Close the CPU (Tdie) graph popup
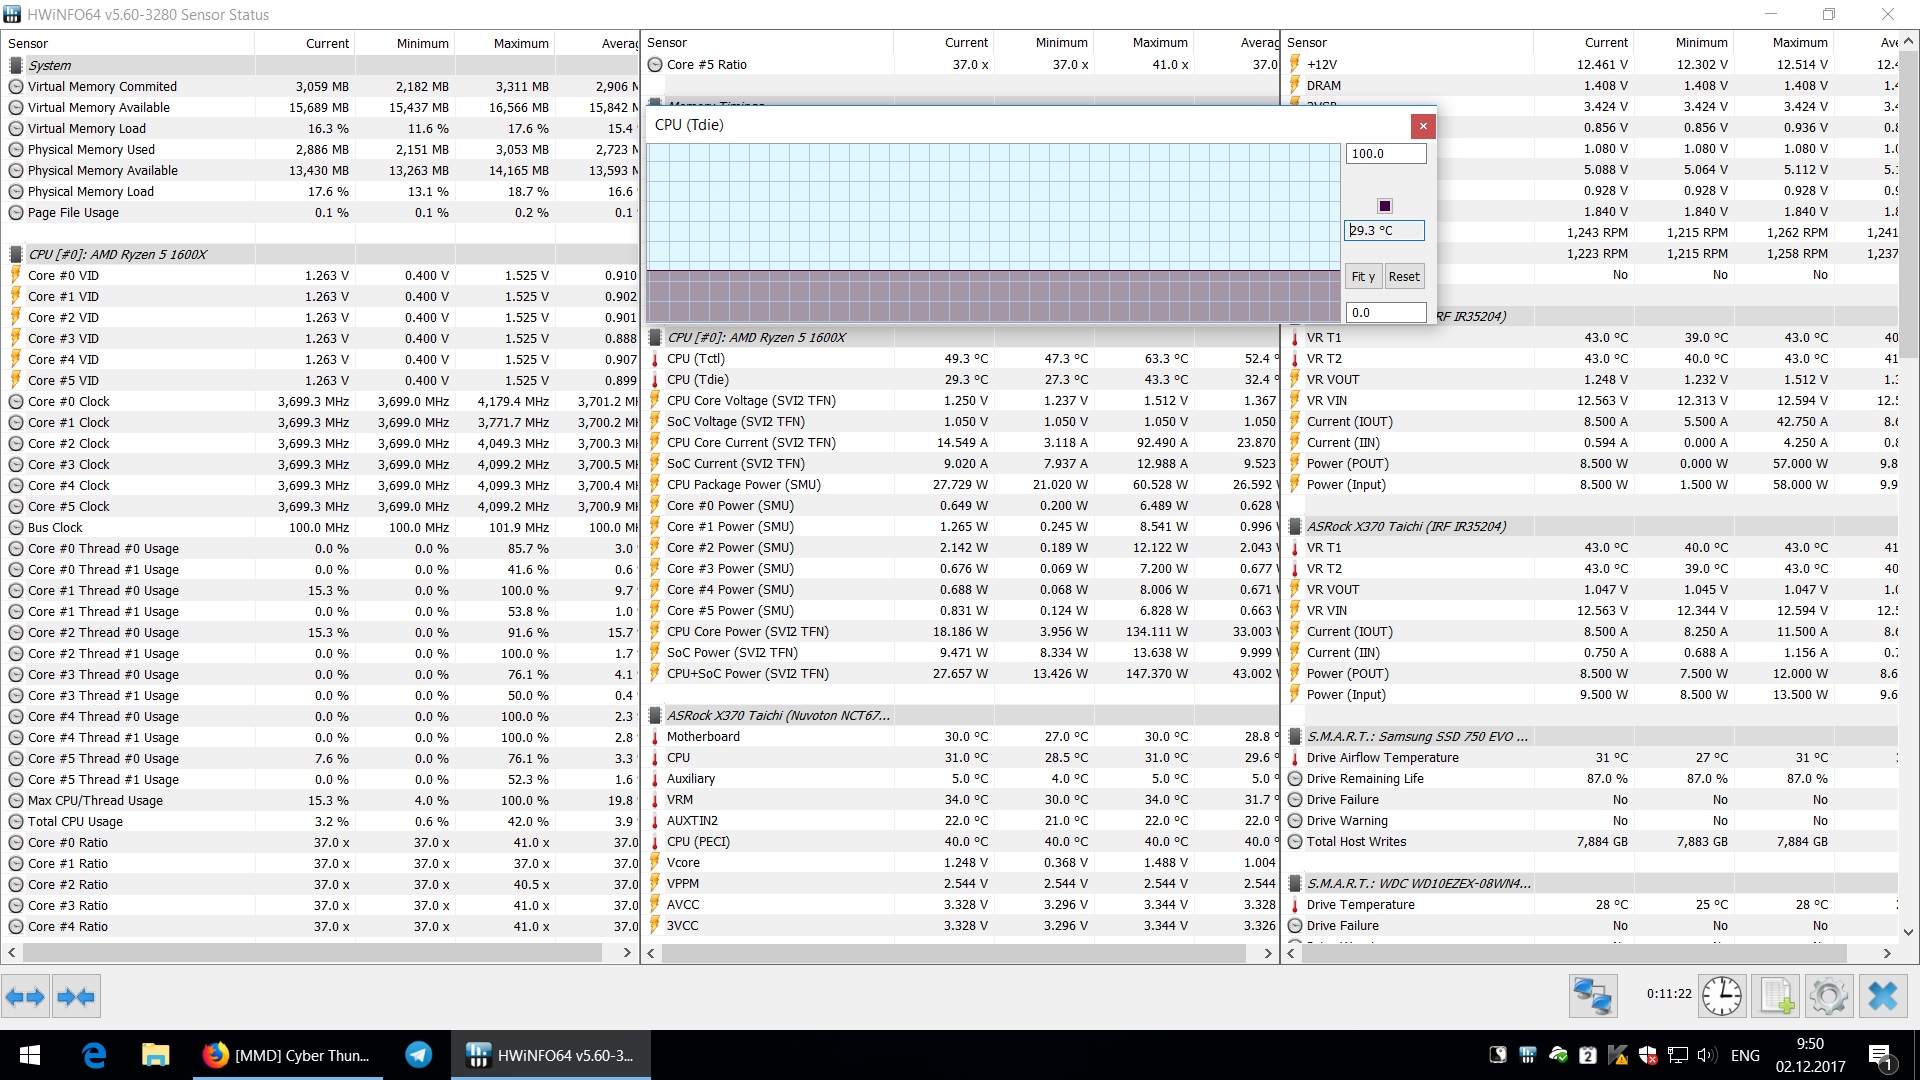 click(1422, 126)
